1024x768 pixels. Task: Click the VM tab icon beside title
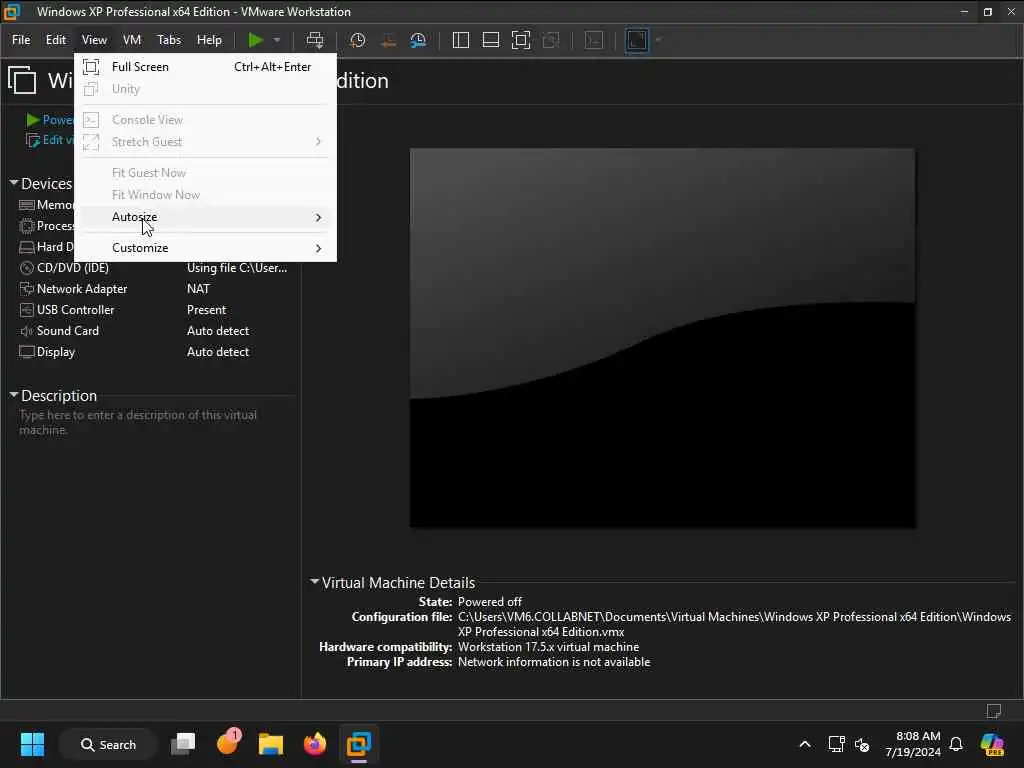(x=22, y=80)
